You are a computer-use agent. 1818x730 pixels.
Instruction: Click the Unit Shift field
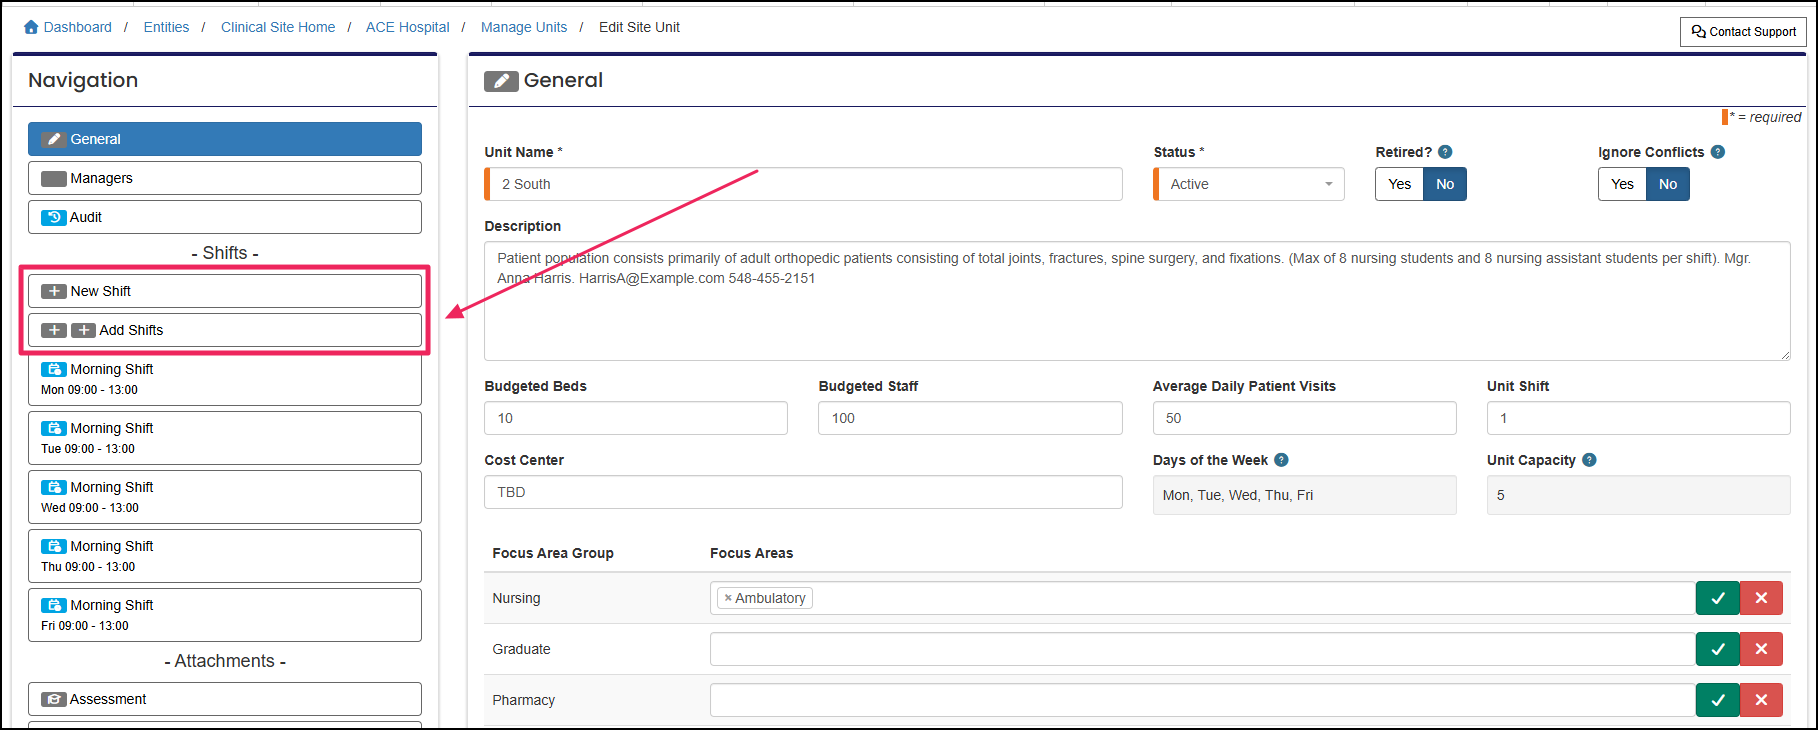coord(1638,418)
